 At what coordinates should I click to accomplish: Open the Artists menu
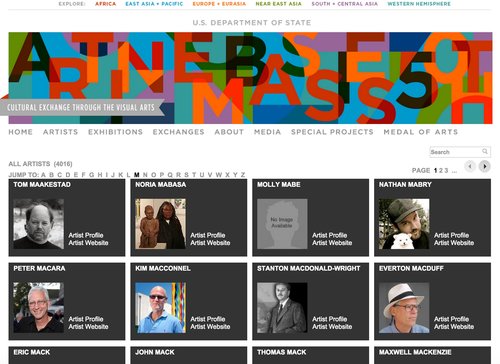click(x=60, y=132)
